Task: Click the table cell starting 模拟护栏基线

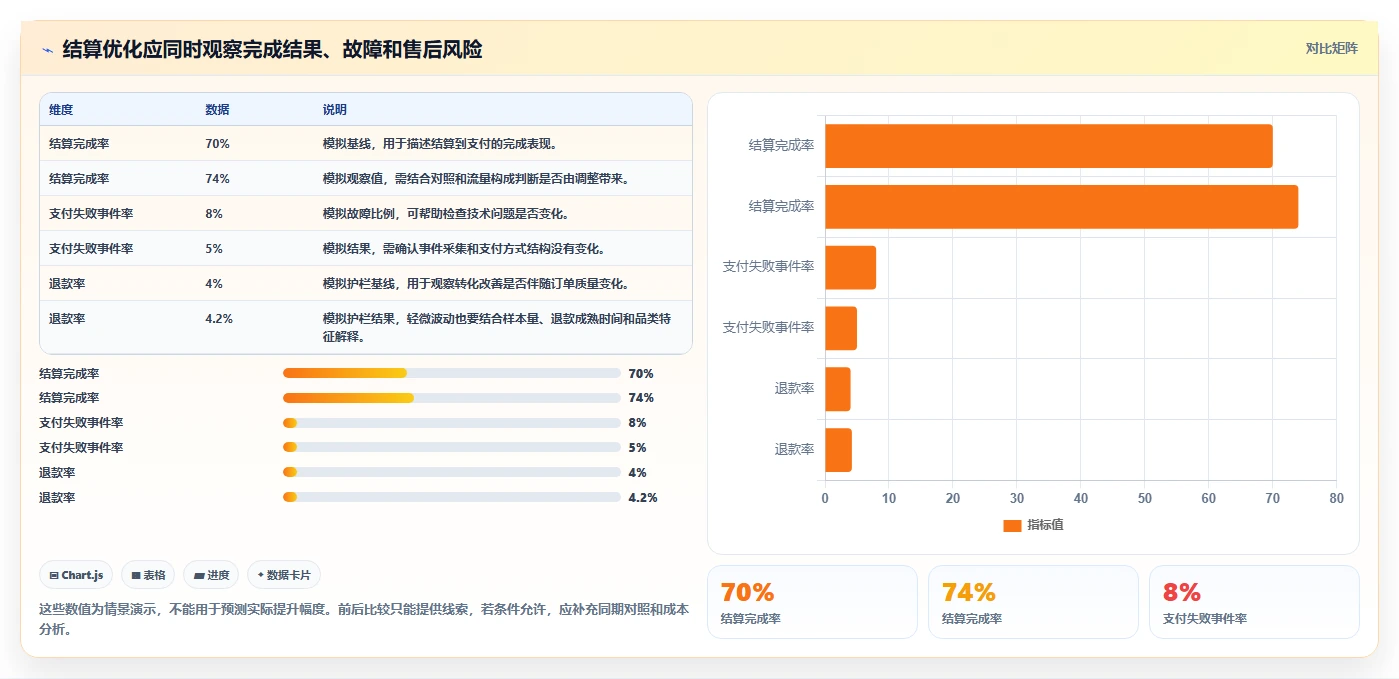Action: (x=503, y=283)
